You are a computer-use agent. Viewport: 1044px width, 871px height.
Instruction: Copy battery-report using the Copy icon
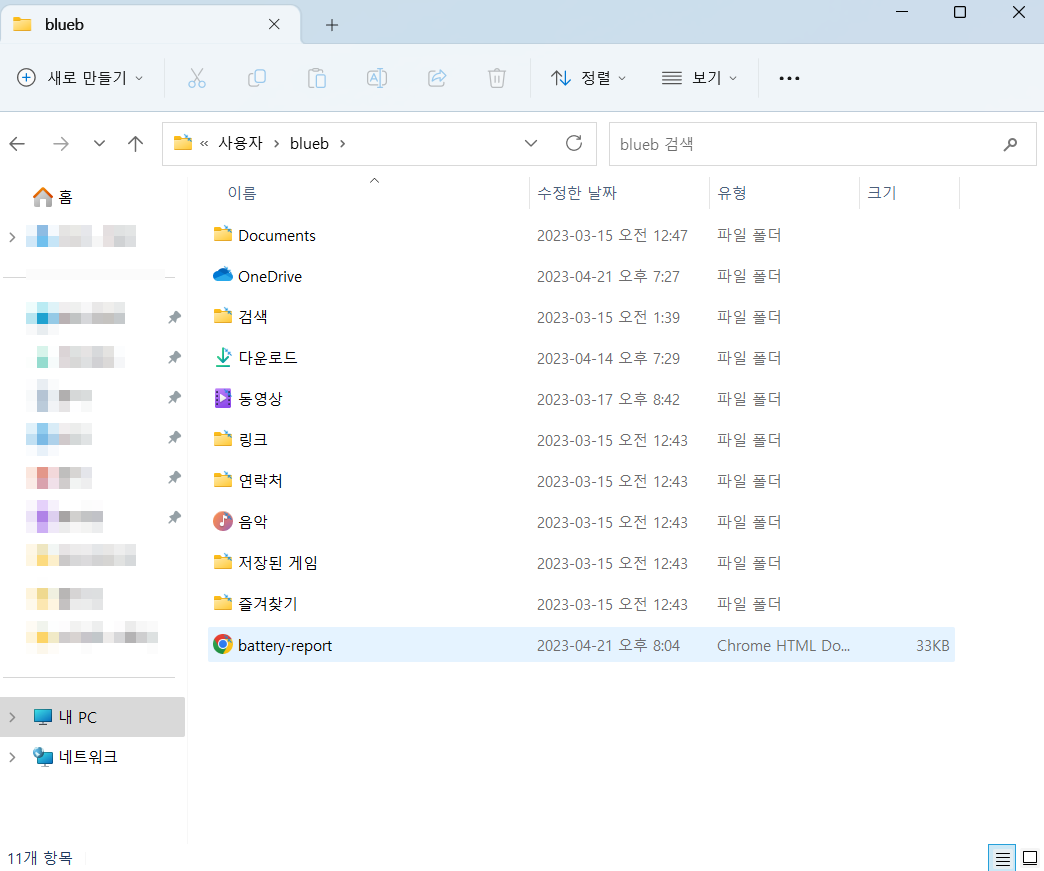(x=257, y=77)
